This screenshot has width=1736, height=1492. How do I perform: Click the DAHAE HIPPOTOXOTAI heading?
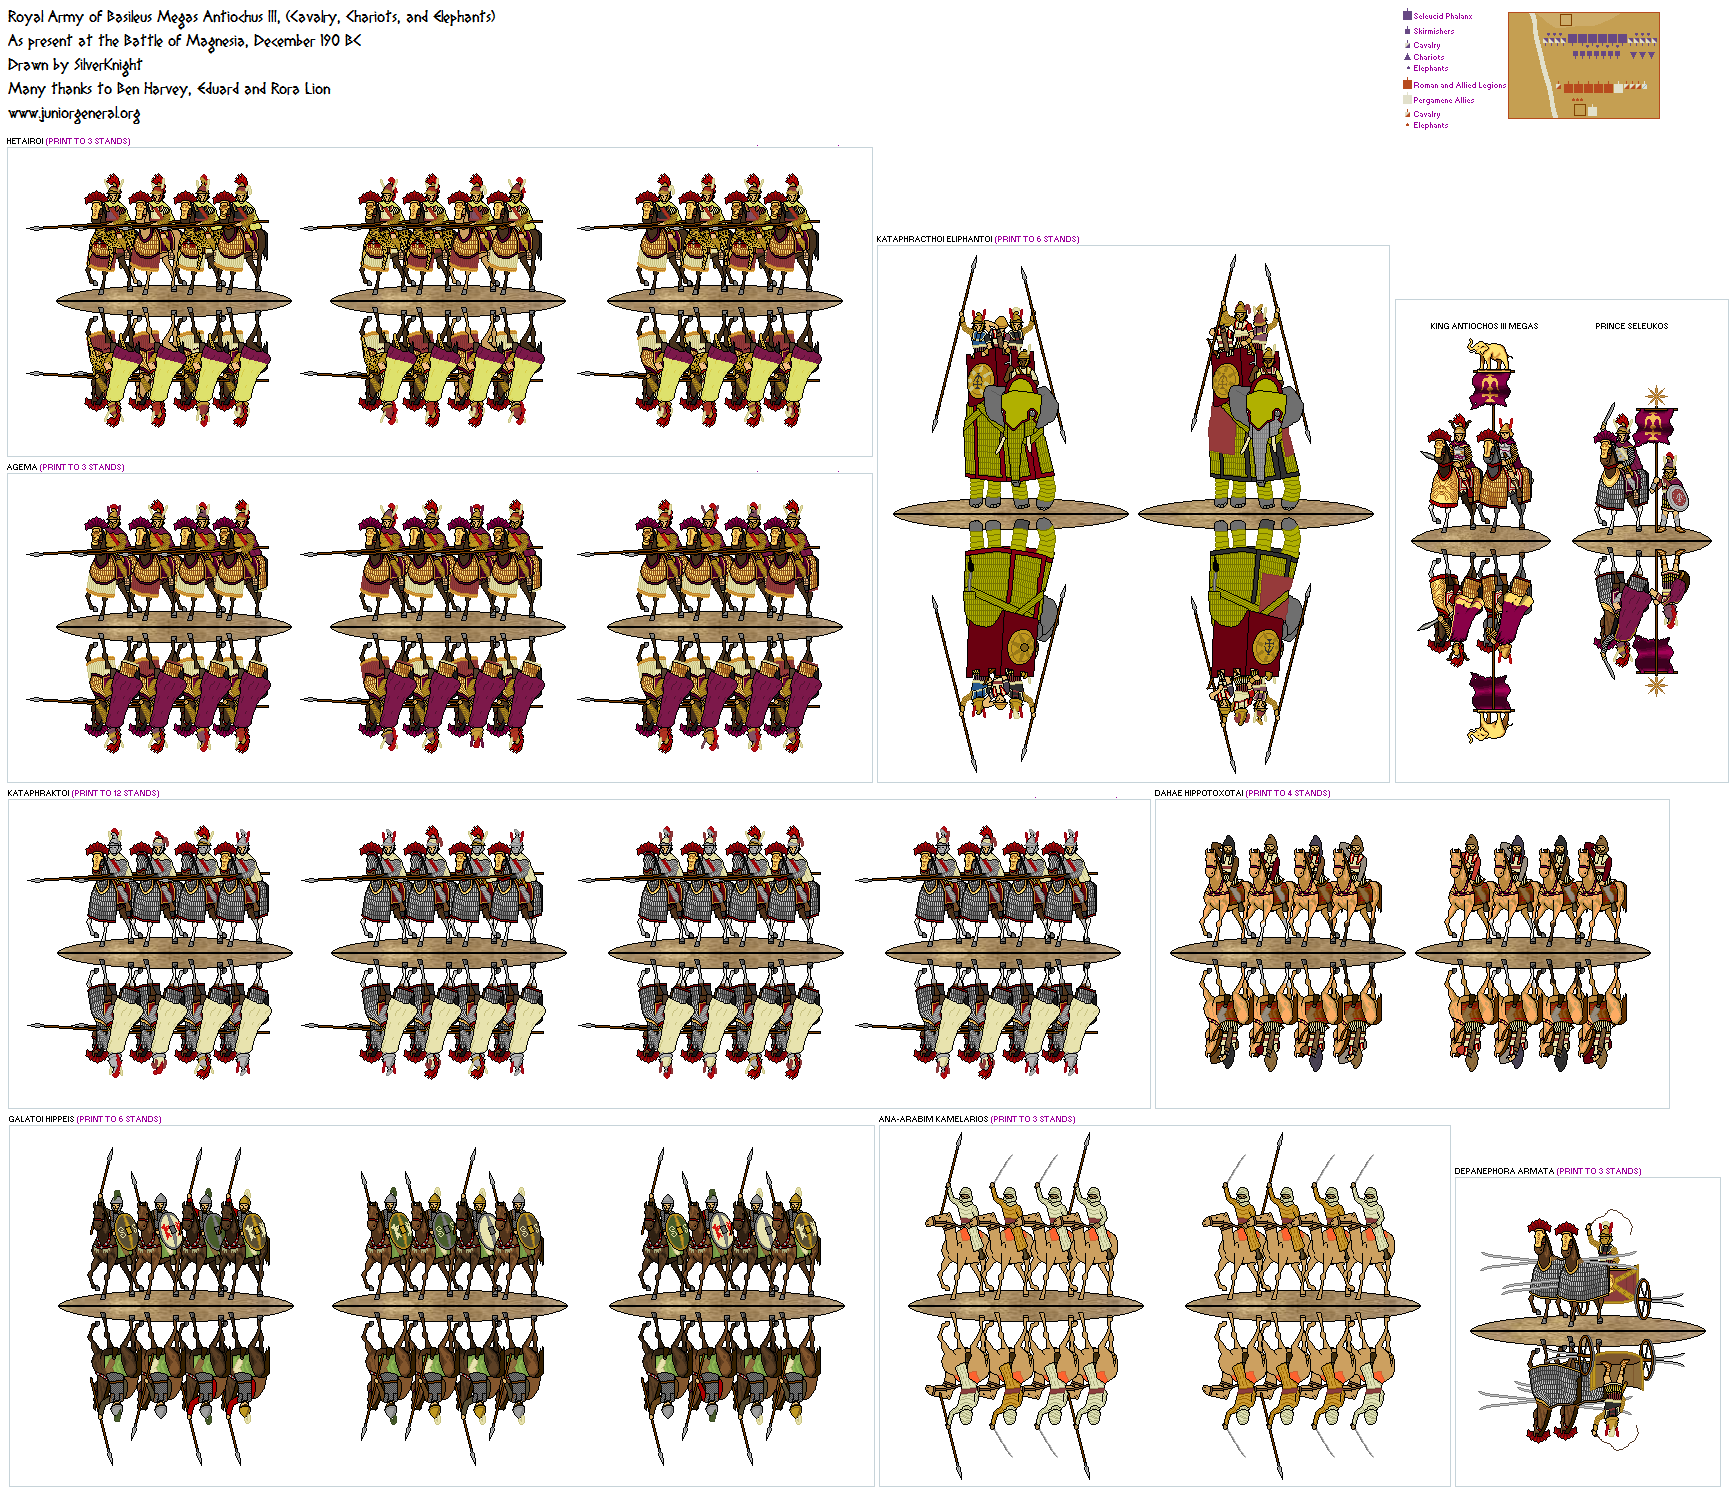tap(1199, 791)
